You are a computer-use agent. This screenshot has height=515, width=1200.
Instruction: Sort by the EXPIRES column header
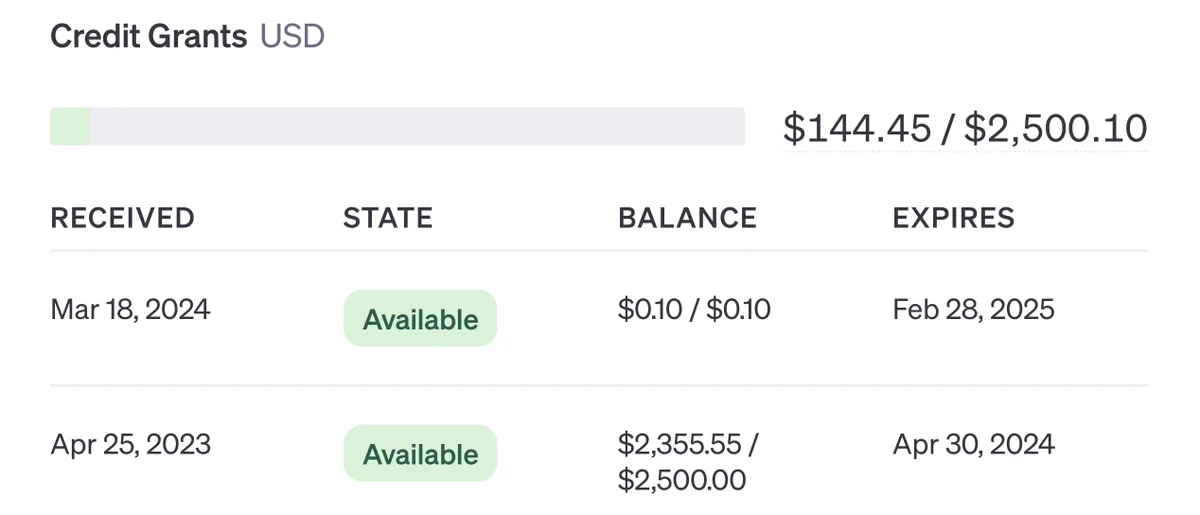[x=953, y=217]
